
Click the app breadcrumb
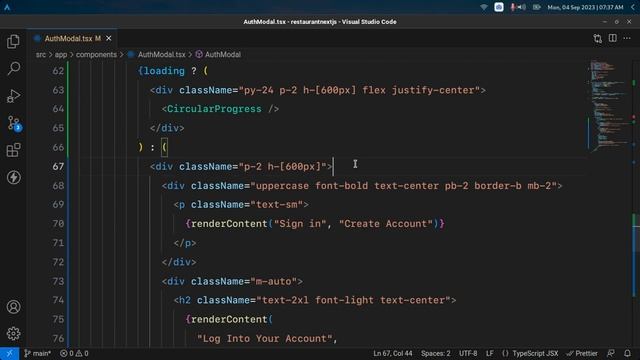[x=61, y=54]
